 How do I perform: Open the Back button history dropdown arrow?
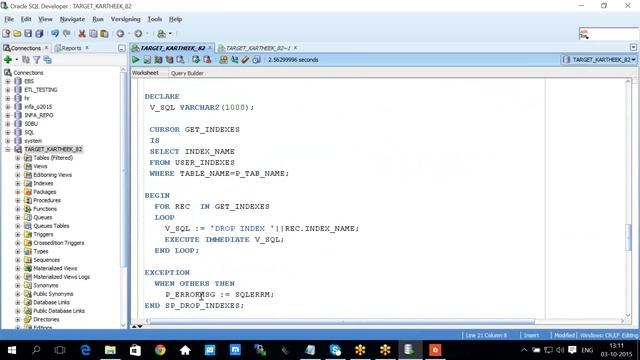tap(129, 34)
